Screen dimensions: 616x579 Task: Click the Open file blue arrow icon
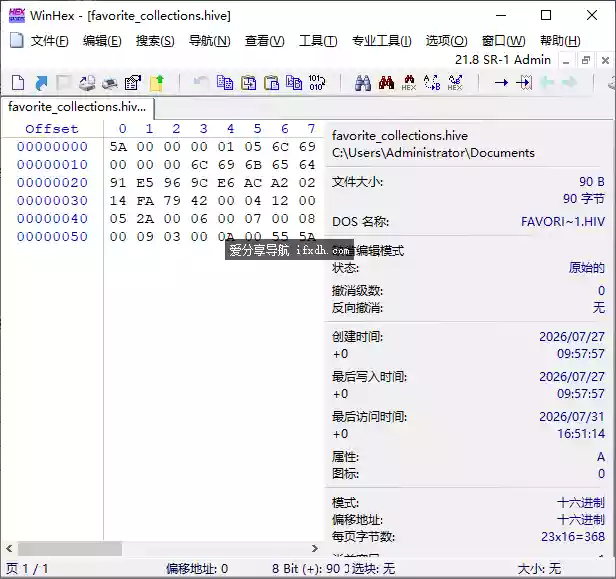[x=41, y=83]
